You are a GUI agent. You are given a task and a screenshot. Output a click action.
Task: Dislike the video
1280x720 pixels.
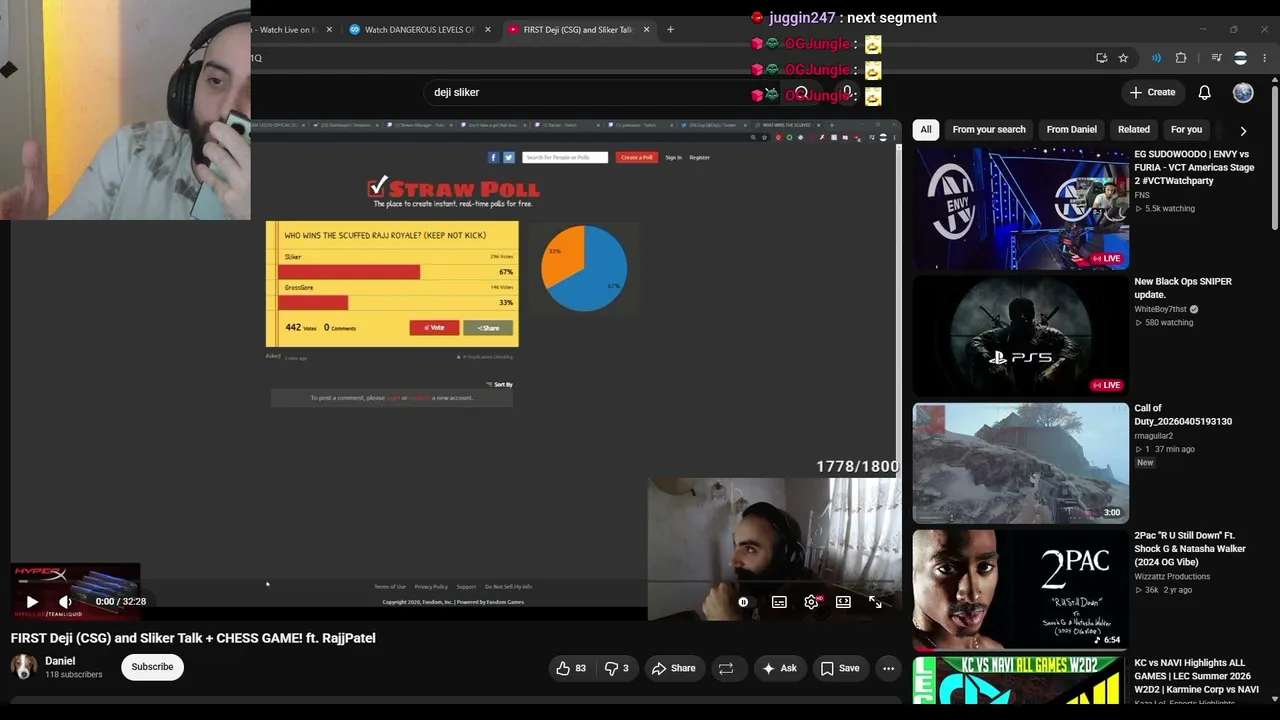point(617,668)
